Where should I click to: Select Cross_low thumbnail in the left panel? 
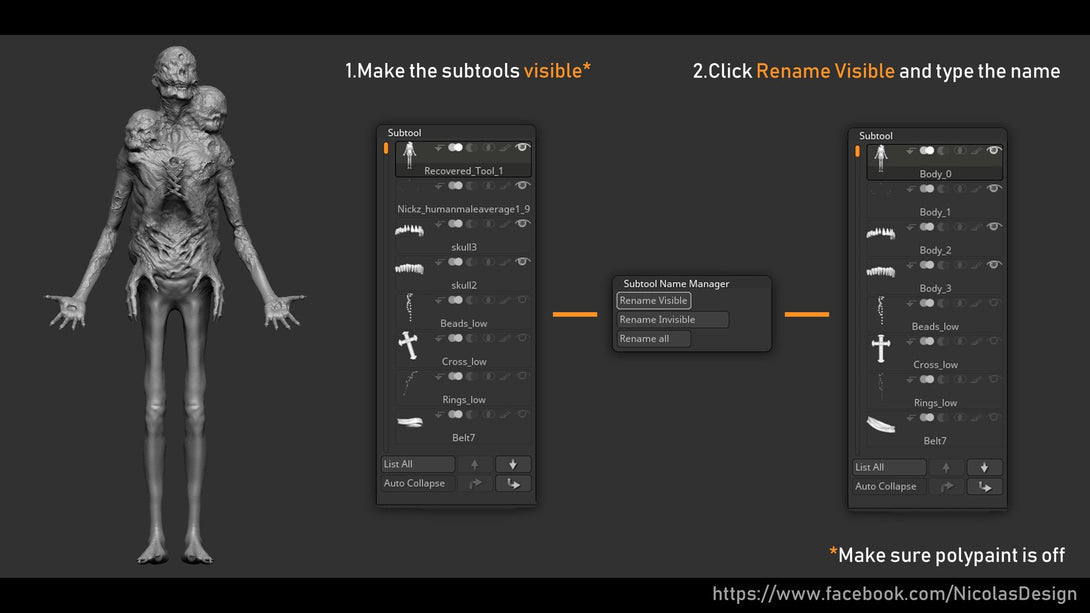(408, 345)
